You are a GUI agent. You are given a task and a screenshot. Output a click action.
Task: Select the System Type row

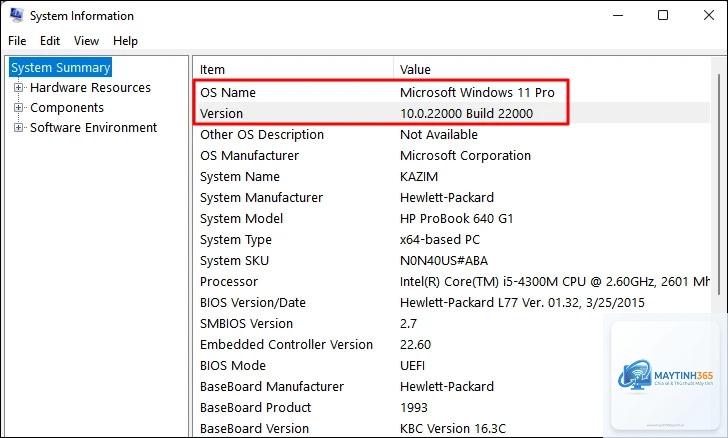(x=452, y=240)
